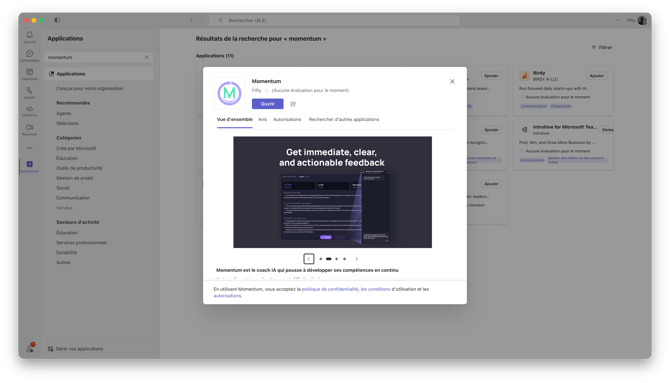This screenshot has height=383, width=670.
Task: Click the Momentum app logo
Action: (x=229, y=93)
